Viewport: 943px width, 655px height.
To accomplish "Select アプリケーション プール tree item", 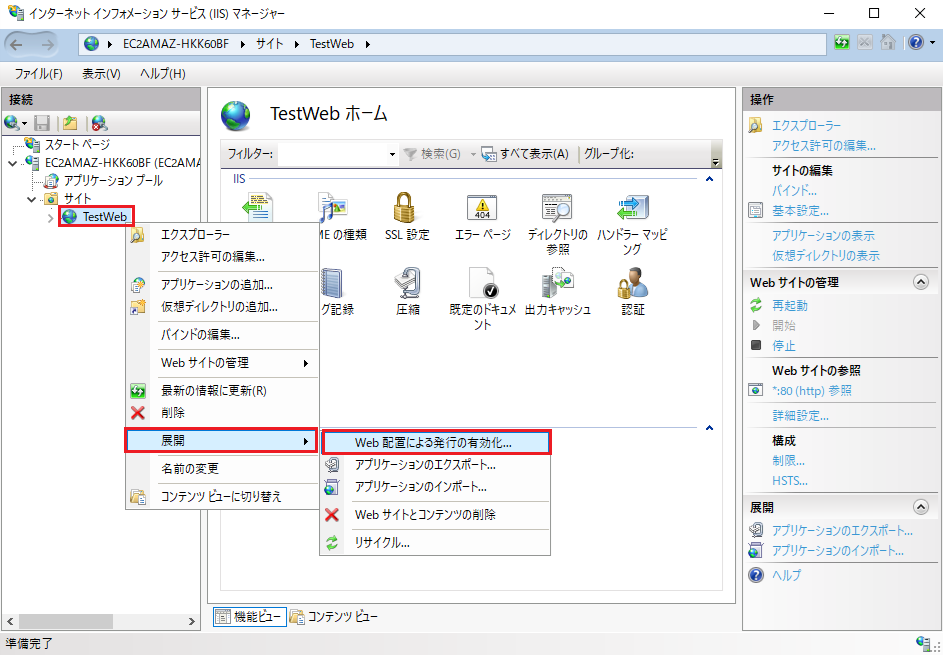I will tap(113, 180).
